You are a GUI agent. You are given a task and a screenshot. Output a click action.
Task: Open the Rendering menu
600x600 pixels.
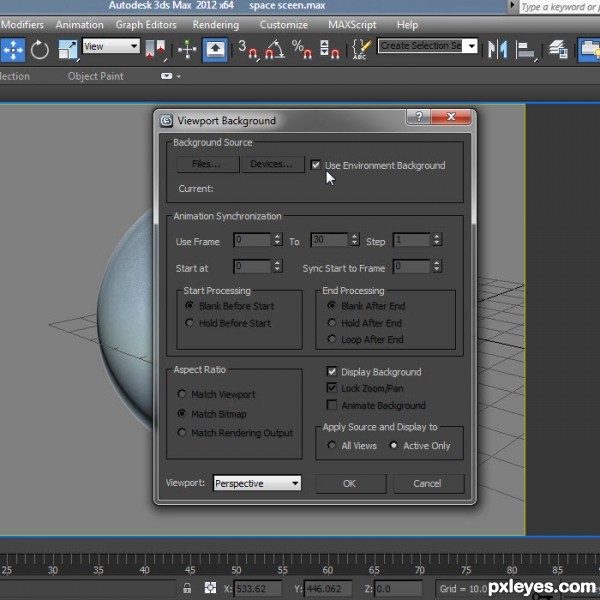(216, 25)
